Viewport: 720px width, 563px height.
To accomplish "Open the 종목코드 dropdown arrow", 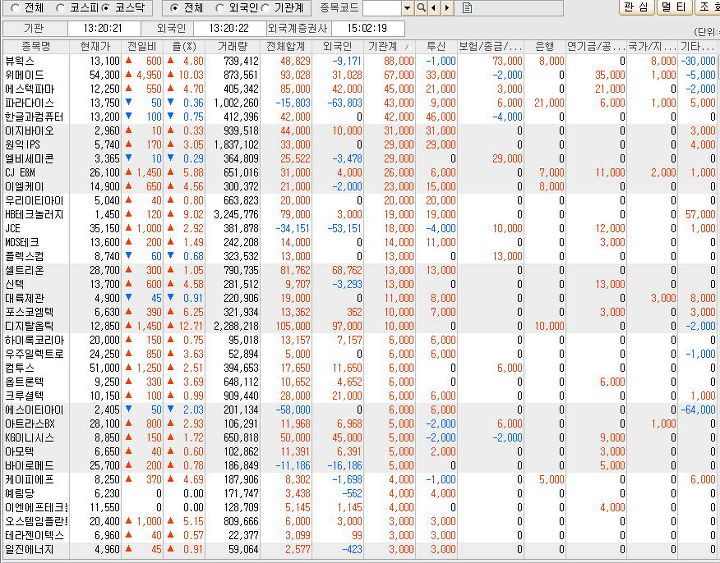I will click(407, 8).
